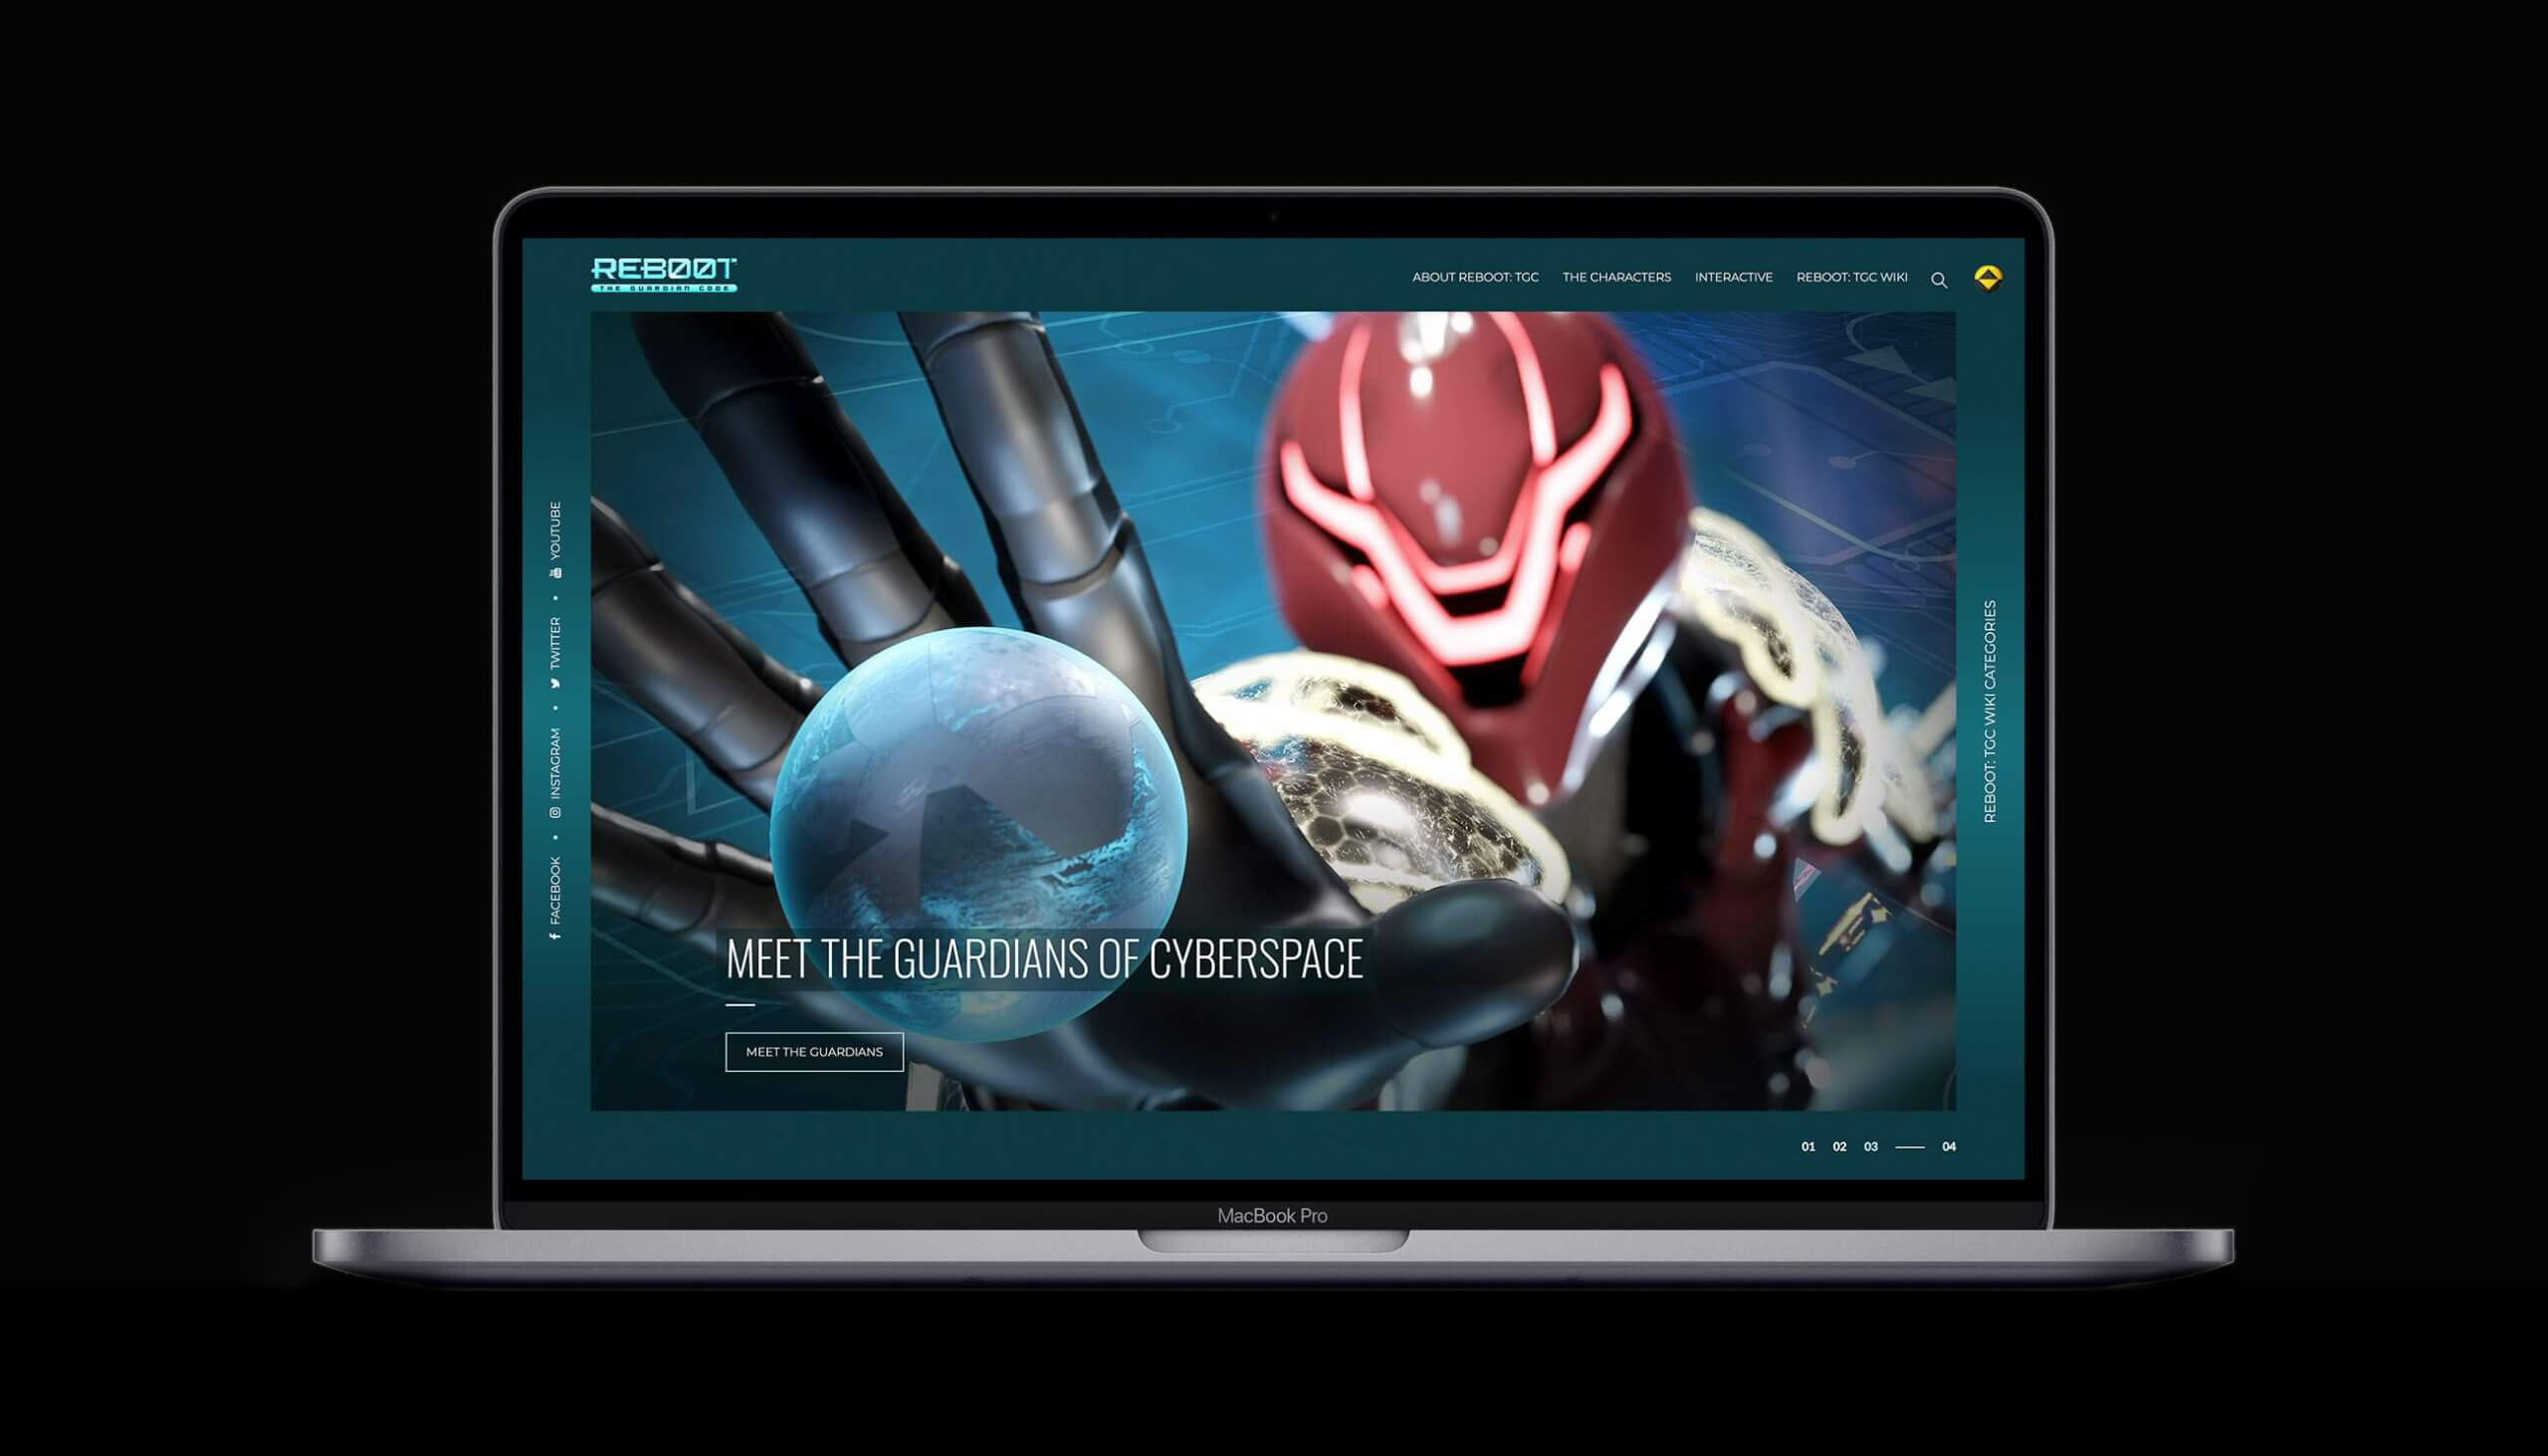Click the ReBoot Guardian Code logo
The height and width of the screenshot is (1456, 2548).
pos(663,275)
